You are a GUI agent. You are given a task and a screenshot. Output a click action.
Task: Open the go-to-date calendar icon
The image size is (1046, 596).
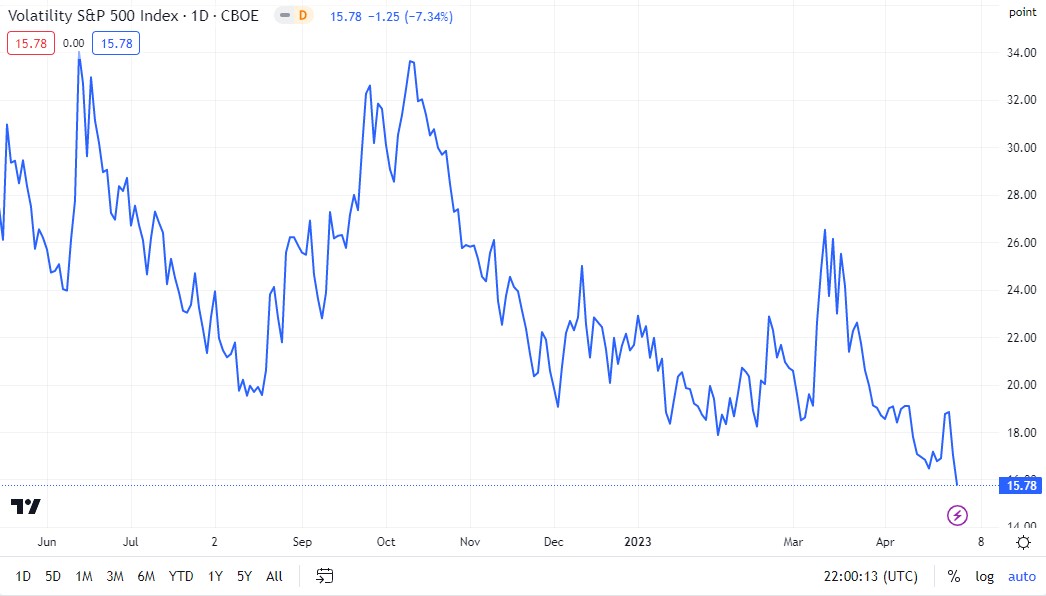coord(325,576)
